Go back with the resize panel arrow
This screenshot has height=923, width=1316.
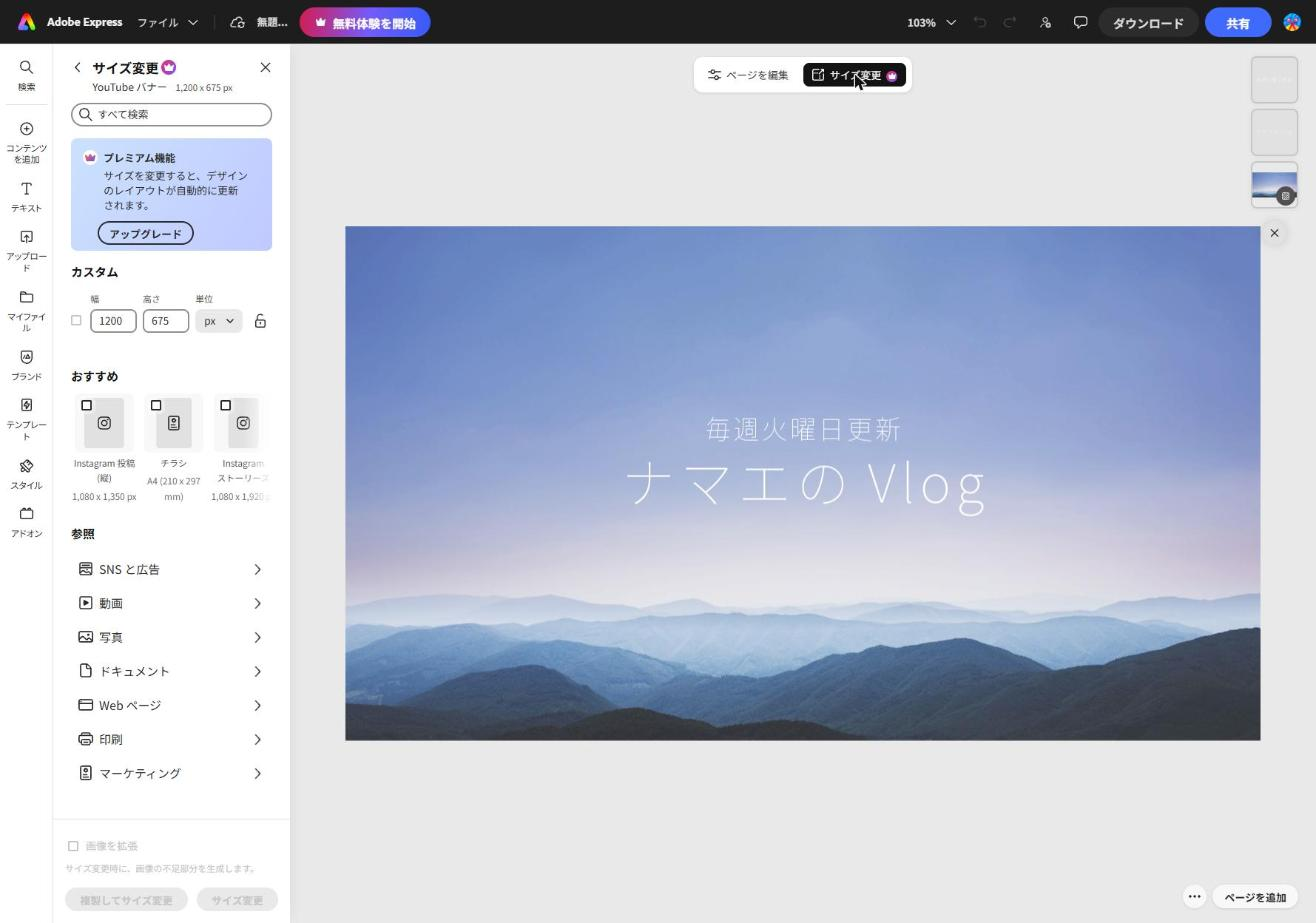pyautogui.click(x=77, y=67)
